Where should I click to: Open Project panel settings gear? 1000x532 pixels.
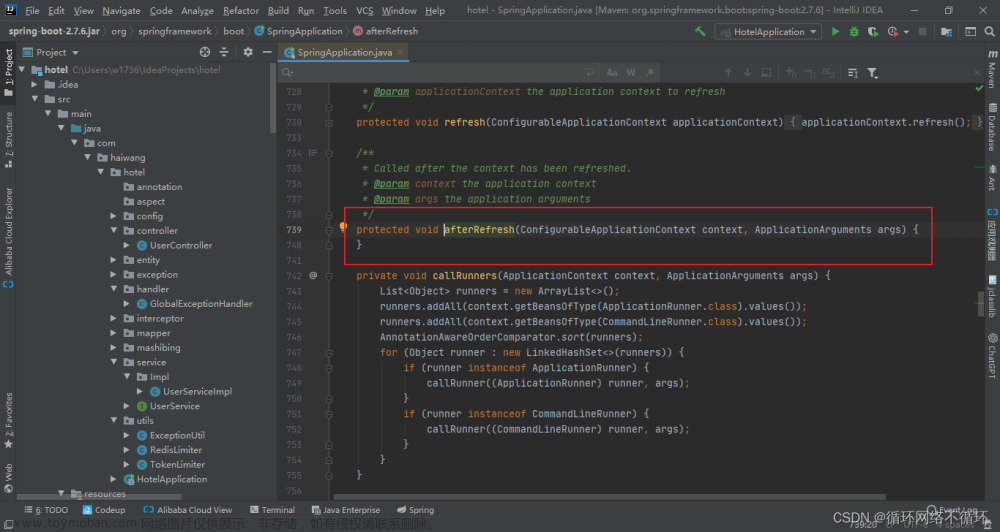248,52
